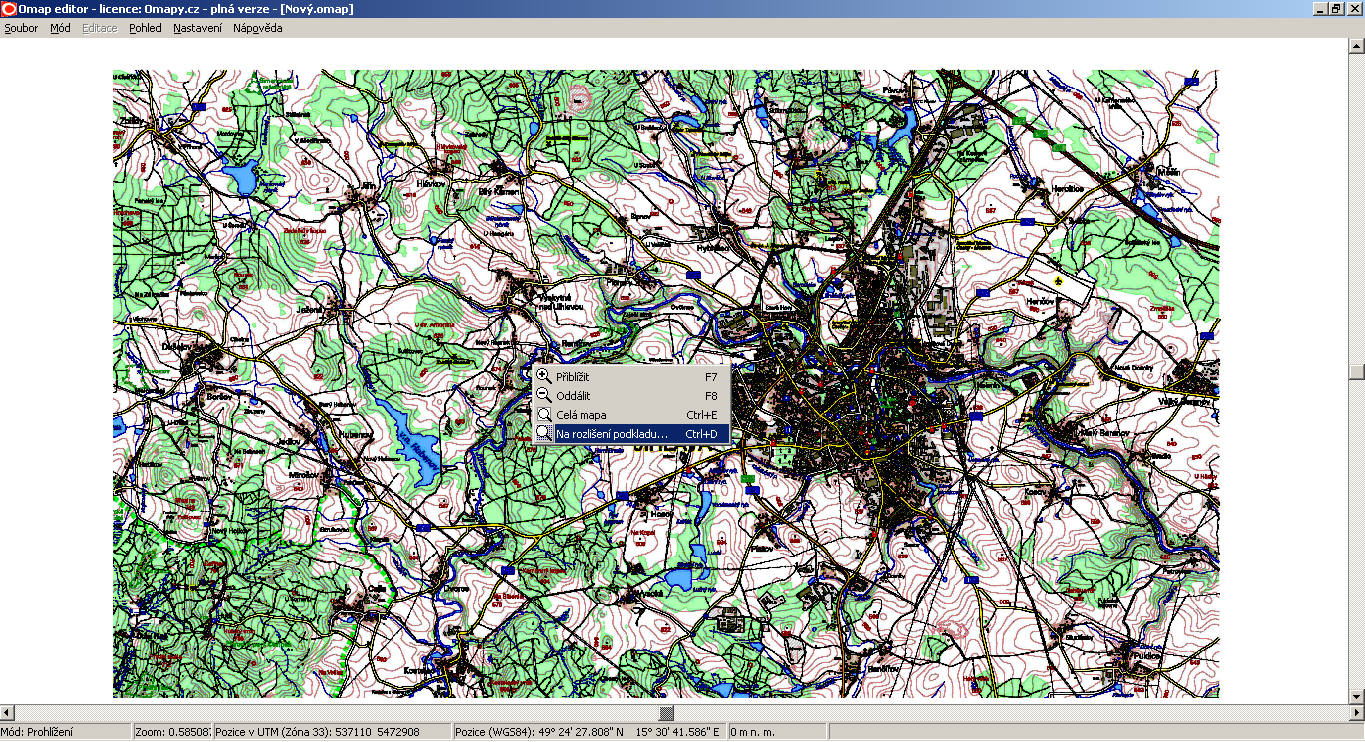Click the vertical scrollbar thumb

(1357, 373)
